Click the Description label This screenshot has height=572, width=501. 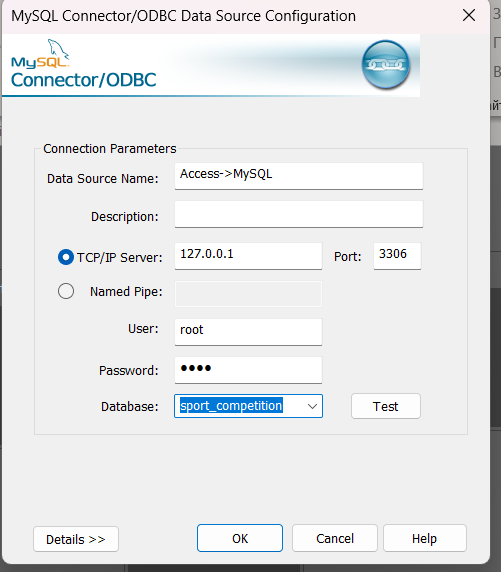coord(125,217)
